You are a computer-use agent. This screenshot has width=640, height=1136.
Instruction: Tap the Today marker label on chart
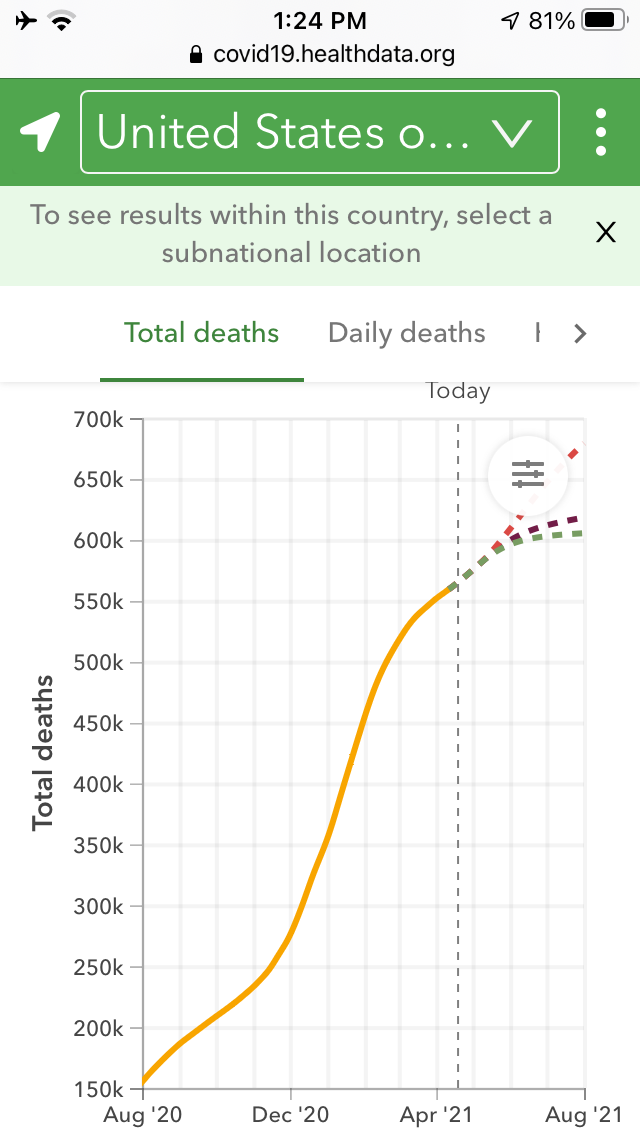[458, 391]
